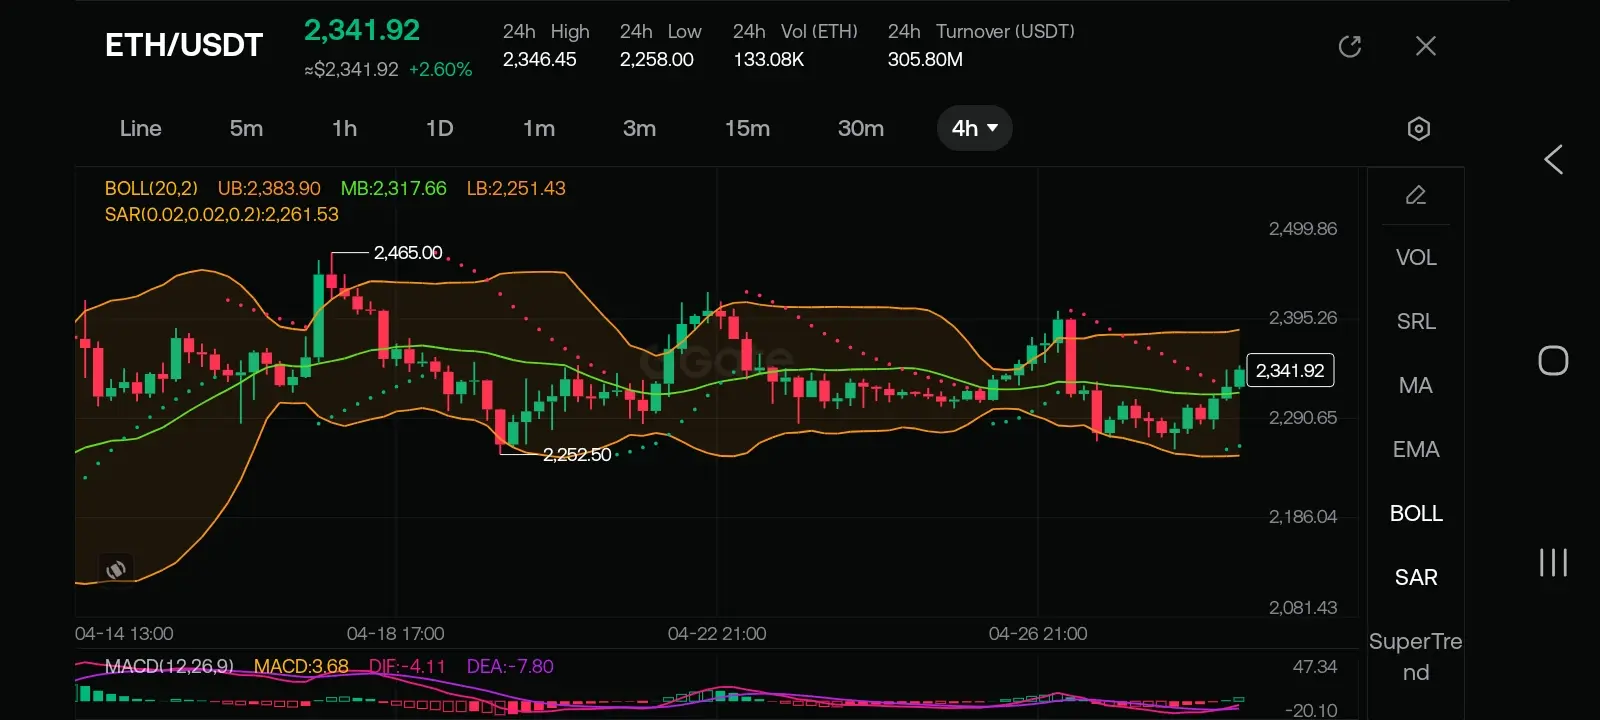Select the pencil drawing tool icon
This screenshot has width=1600, height=720.
click(1416, 195)
